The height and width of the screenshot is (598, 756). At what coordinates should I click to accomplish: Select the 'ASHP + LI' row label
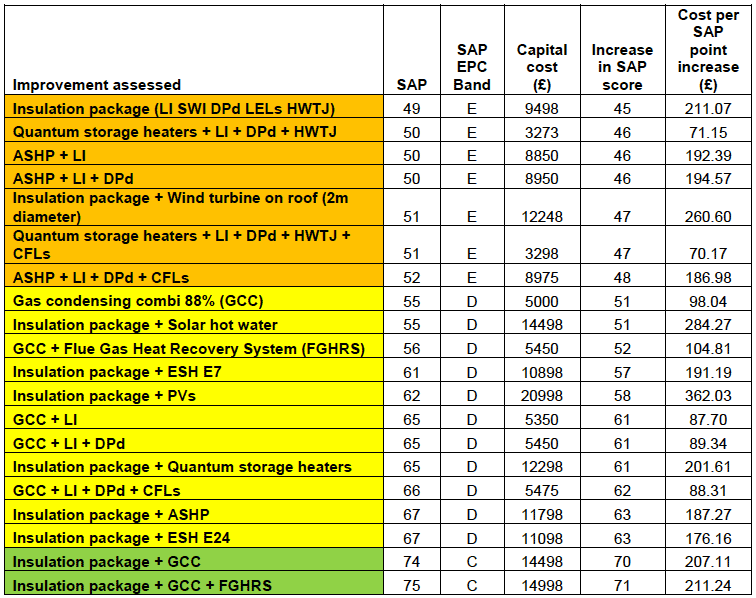[49, 156]
